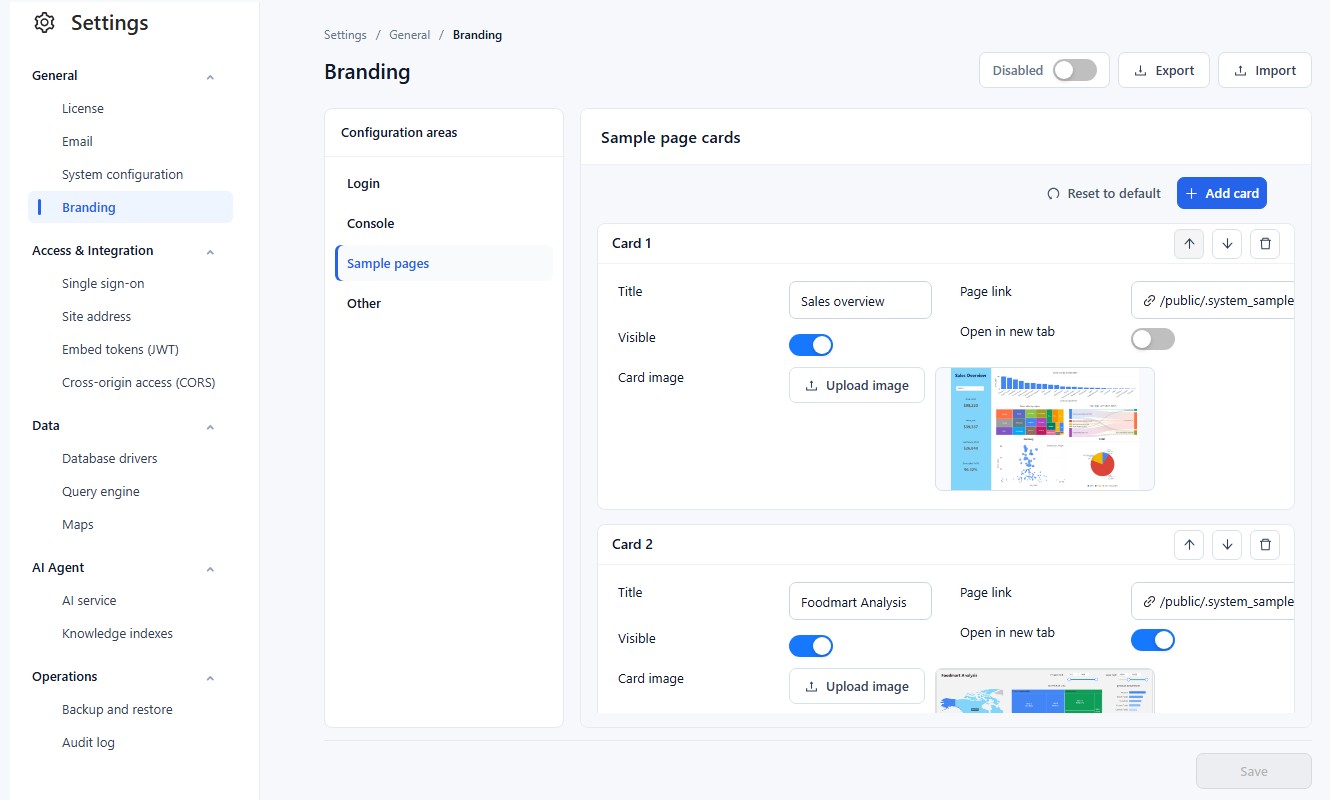Open Knowledge indexes page

click(x=117, y=633)
